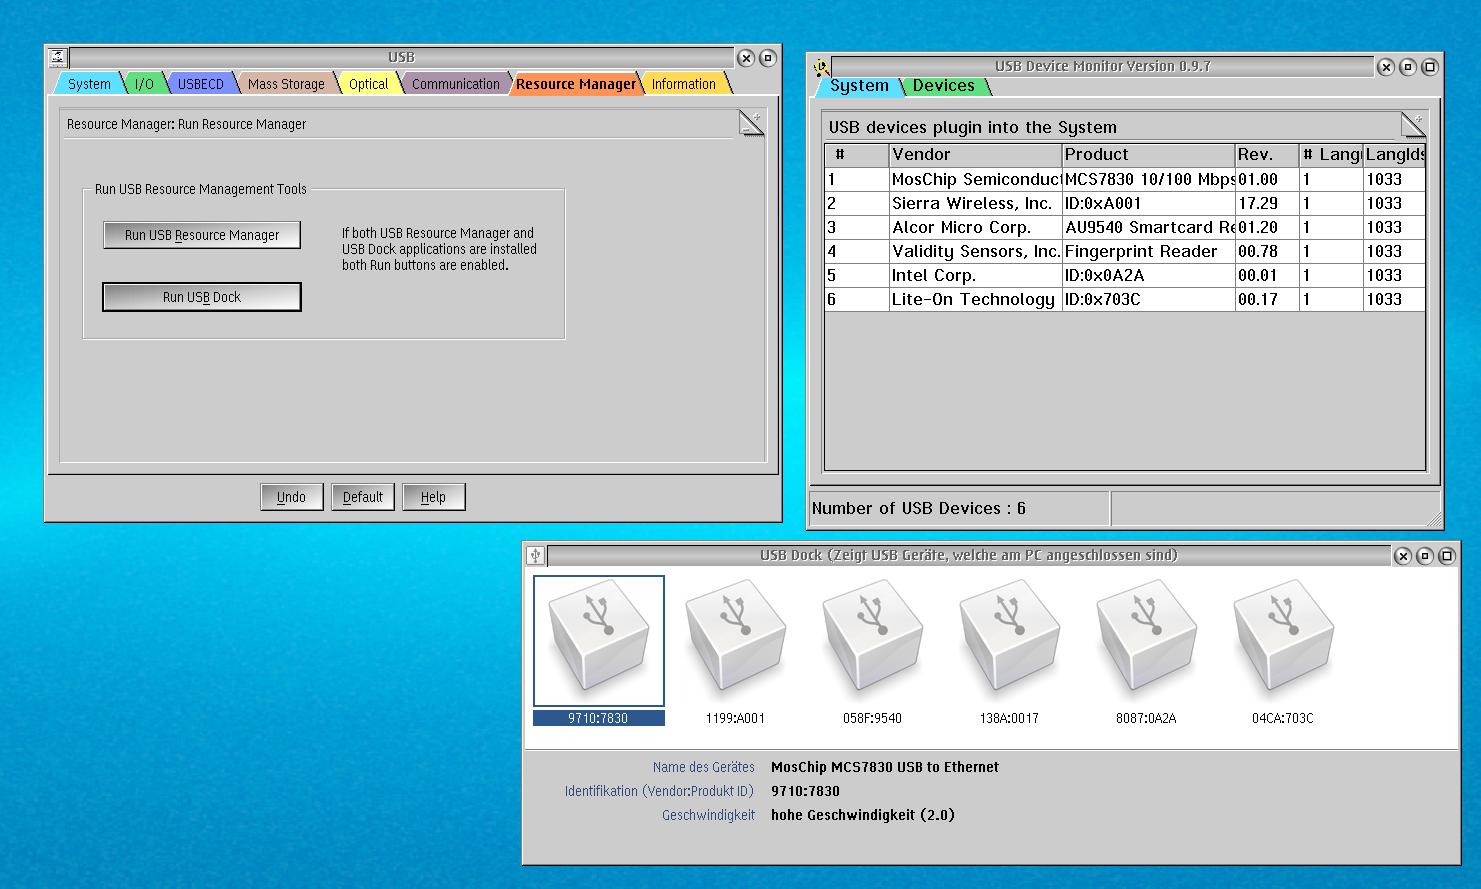Open the USBECD tab
Image resolution: width=1481 pixels, height=889 pixels.
point(201,84)
